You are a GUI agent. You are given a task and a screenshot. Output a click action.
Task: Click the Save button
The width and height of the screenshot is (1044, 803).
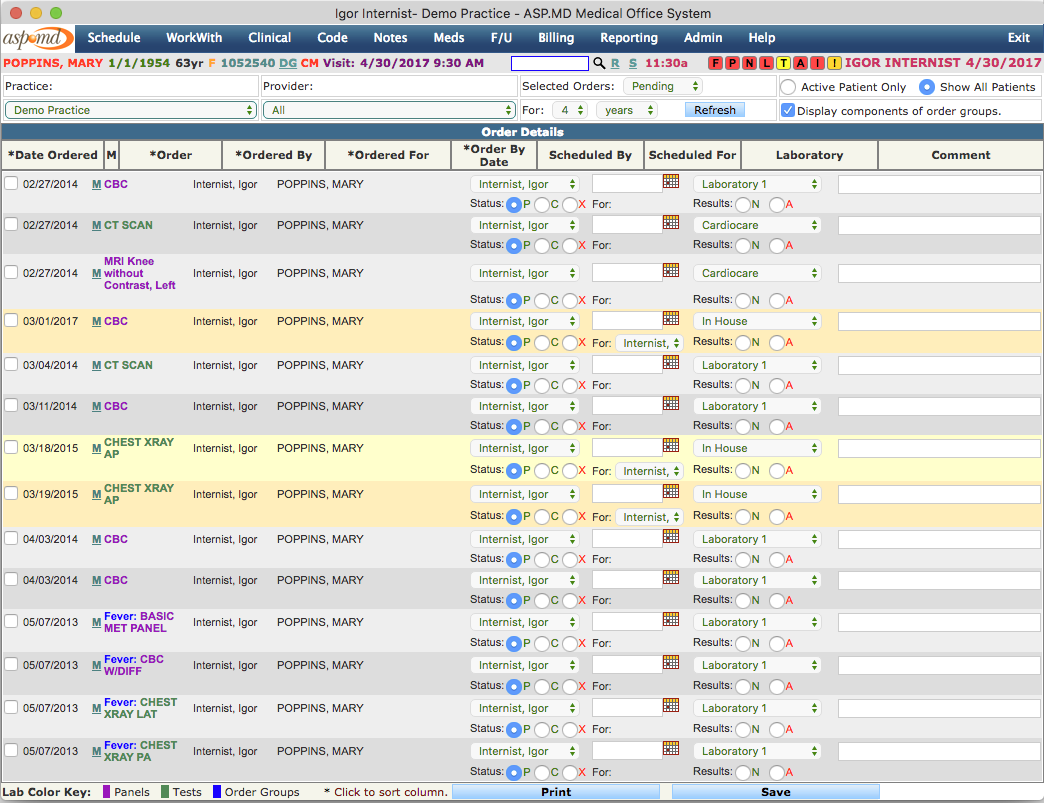coord(776,792)
